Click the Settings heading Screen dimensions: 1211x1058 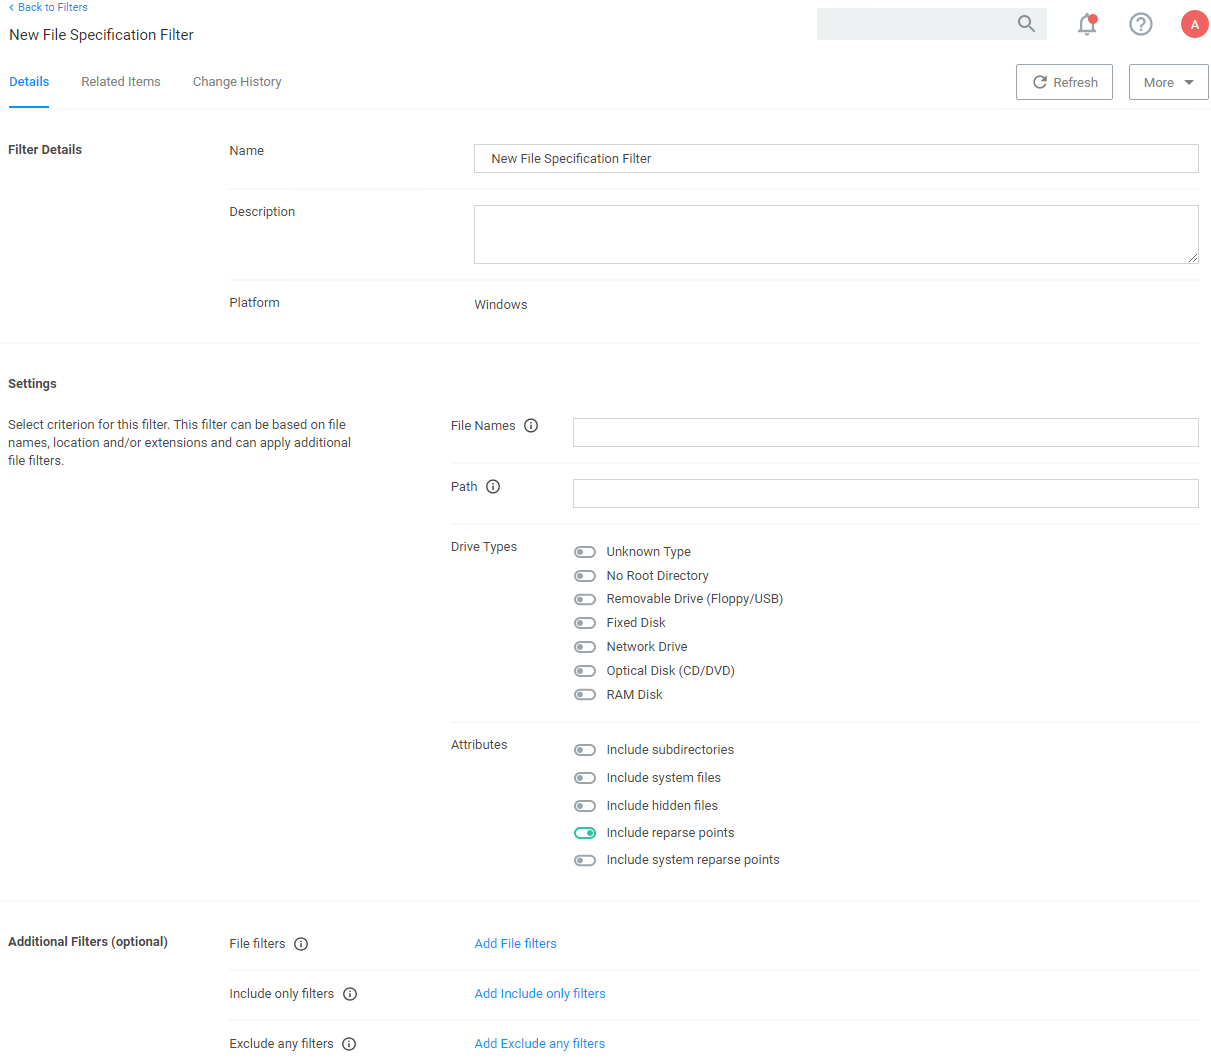(32, 384)
